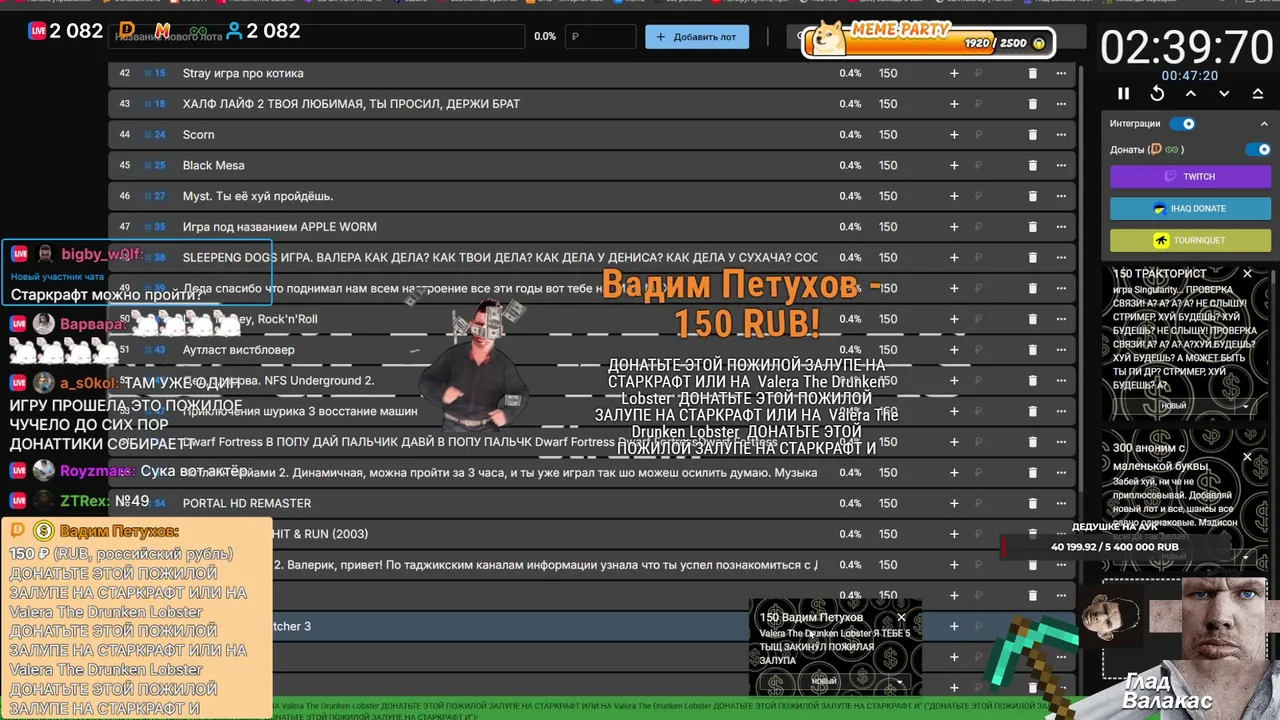
Task: Click the IHAQ DONATE button
Action: point(1190,208)
